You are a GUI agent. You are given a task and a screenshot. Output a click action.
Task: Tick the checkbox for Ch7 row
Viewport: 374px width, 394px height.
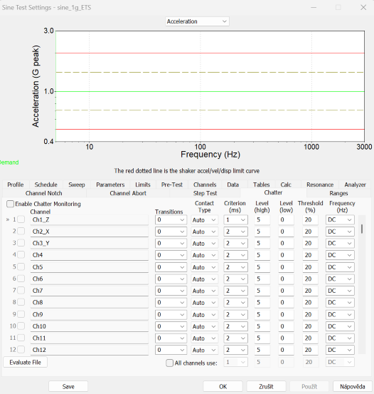[x=21, y=290]
